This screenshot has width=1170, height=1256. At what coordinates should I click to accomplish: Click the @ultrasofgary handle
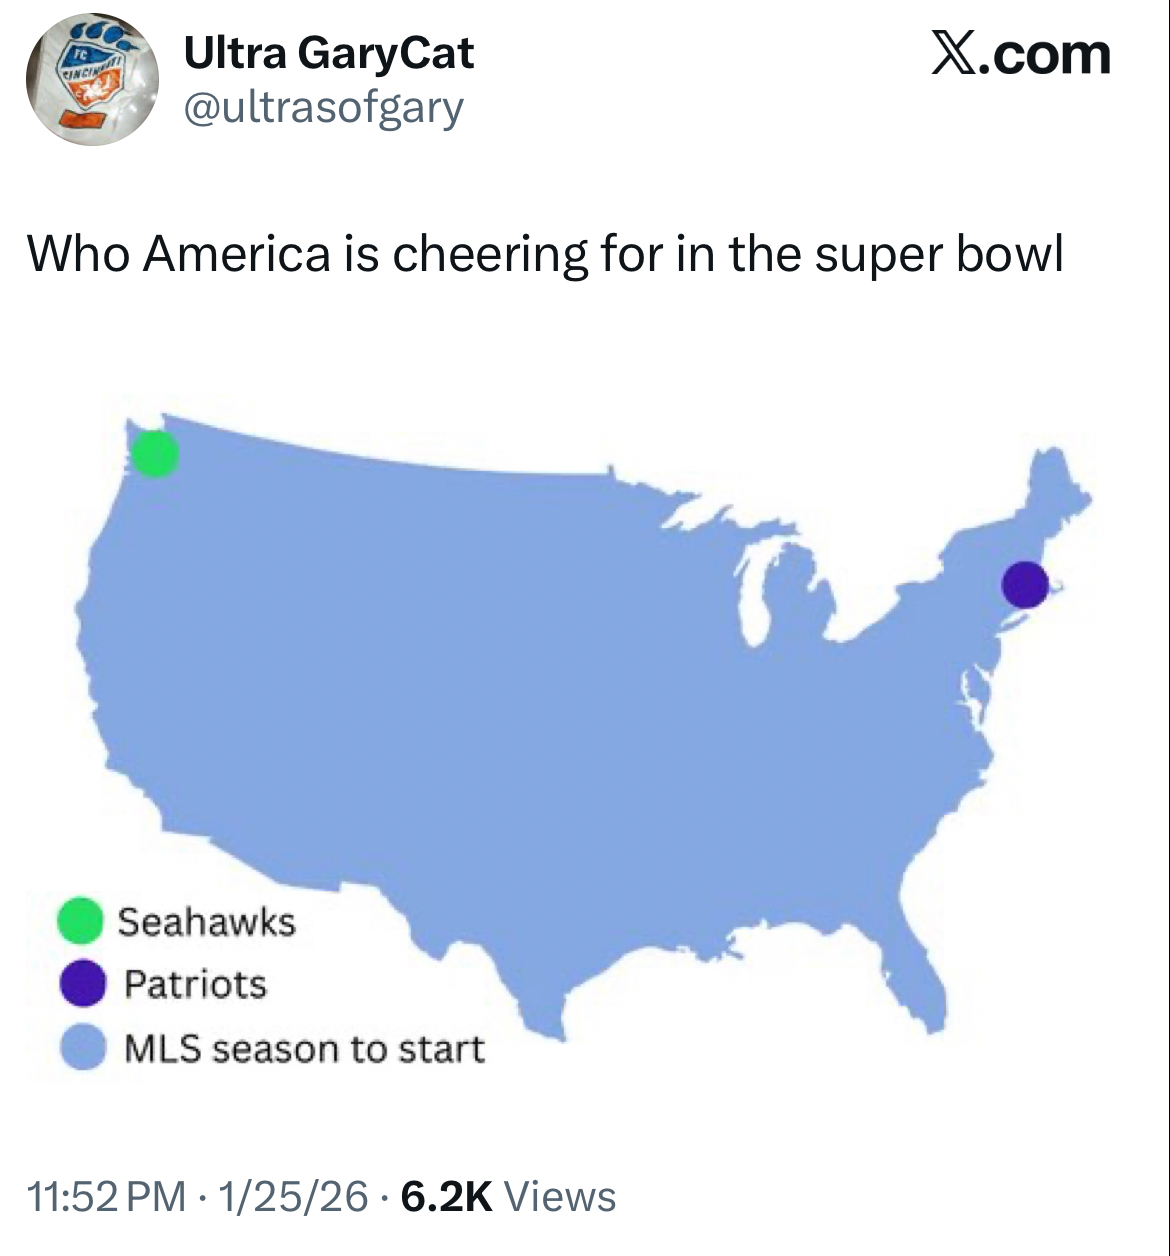(323, 107)
